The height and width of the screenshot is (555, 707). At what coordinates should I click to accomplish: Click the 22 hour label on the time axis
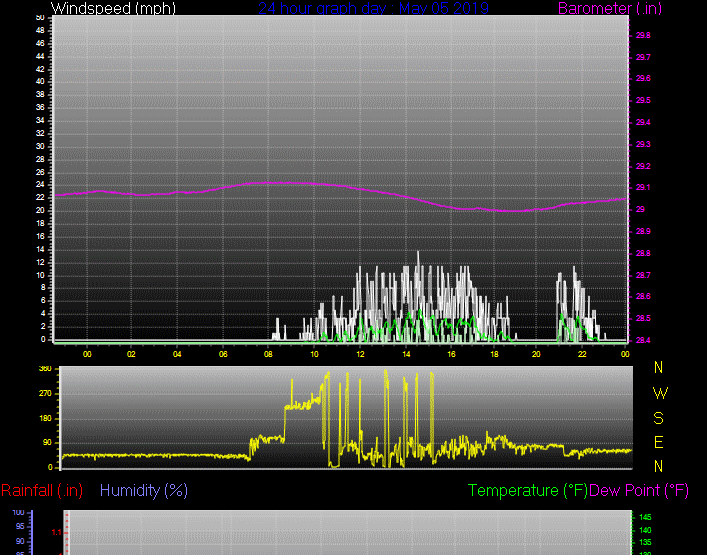coord(582,354)
